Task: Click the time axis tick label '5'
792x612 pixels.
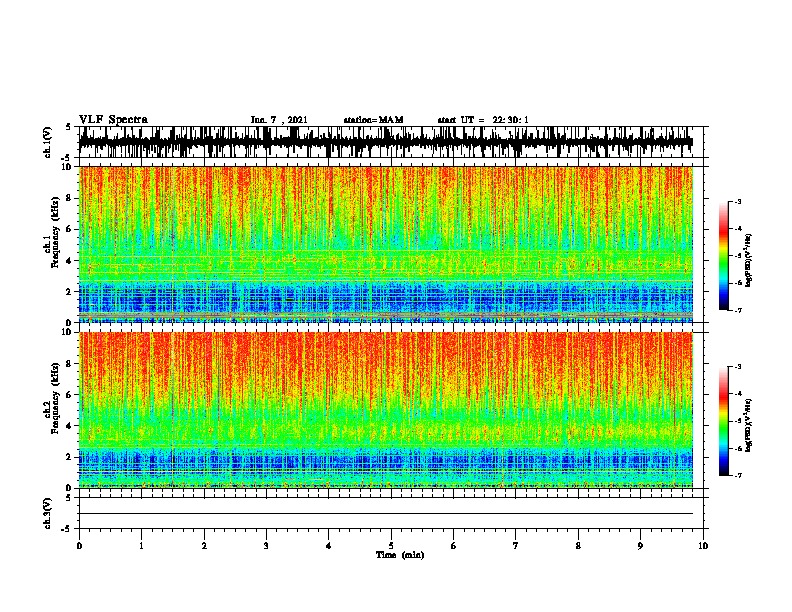Action: (391, 546)
